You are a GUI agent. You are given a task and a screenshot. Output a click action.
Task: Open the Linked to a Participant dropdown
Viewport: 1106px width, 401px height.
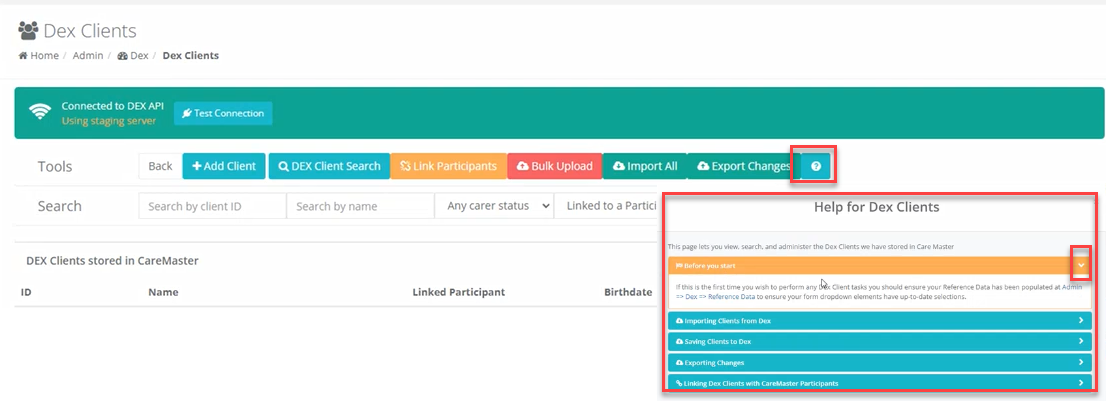[x=607, y=206]
